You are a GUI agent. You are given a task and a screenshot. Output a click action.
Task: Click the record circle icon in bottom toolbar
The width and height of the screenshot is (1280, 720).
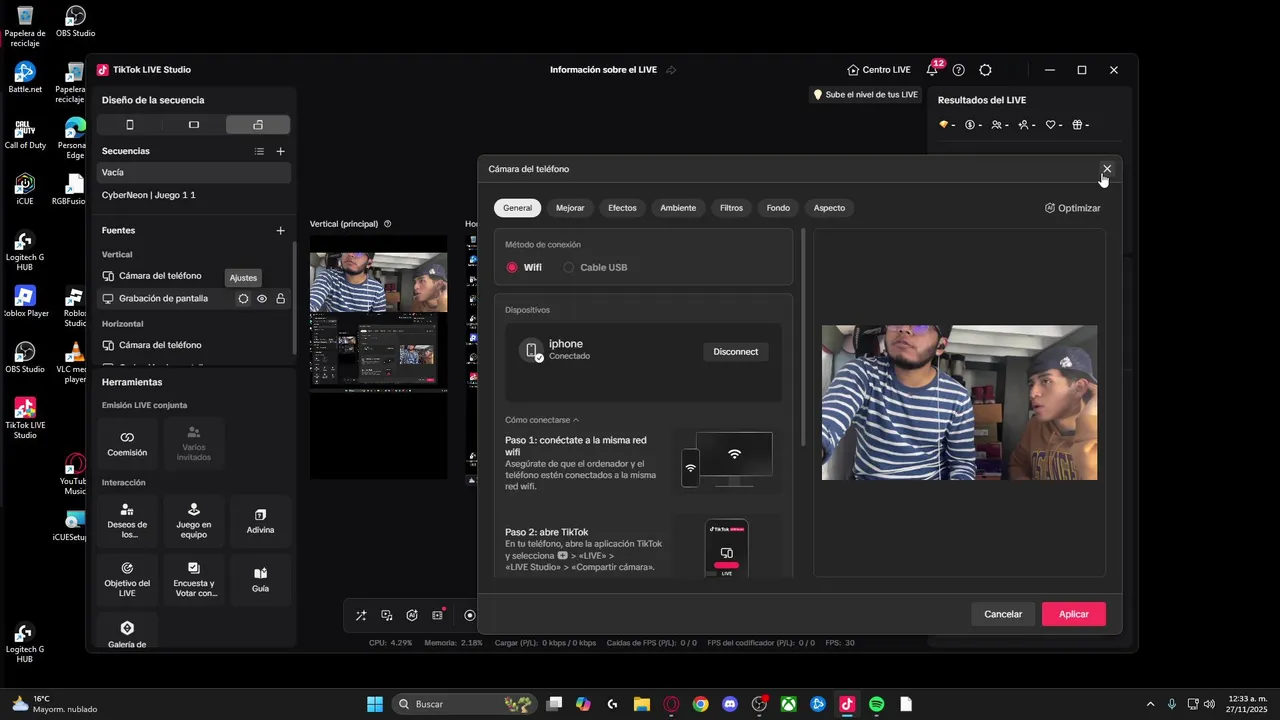[x=470, y=615]
